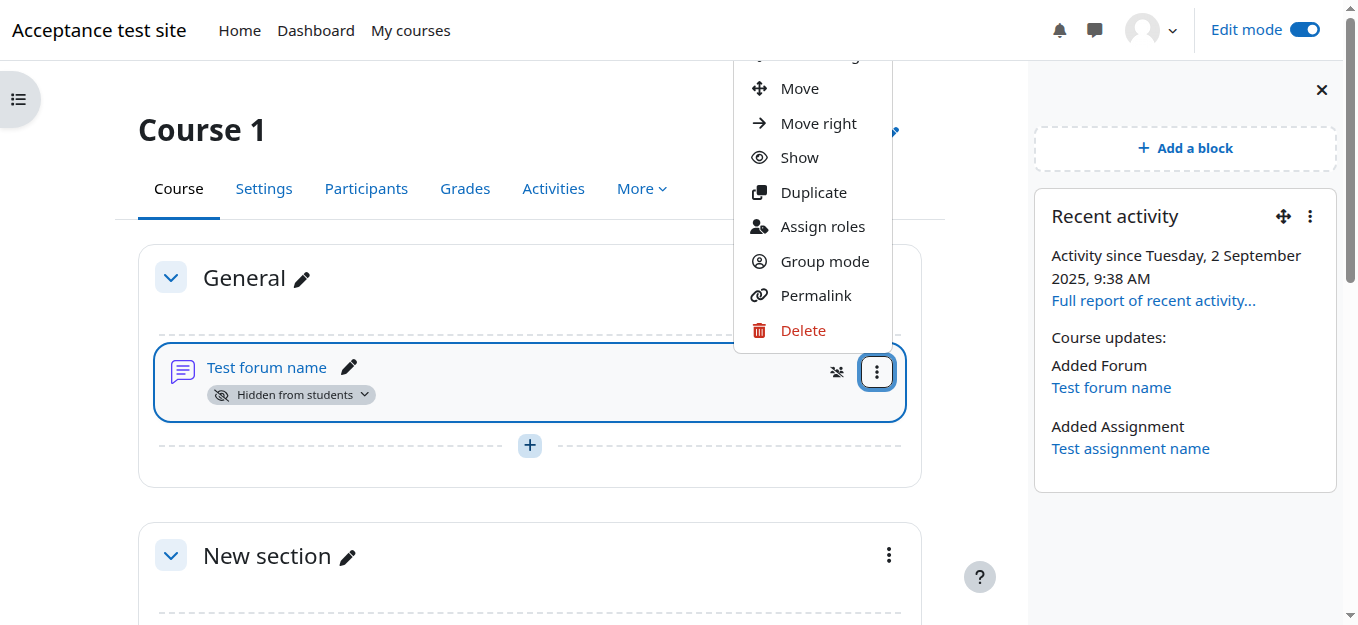Collapse the New section chevron
1358x625 pixels.
click(171, 556)
